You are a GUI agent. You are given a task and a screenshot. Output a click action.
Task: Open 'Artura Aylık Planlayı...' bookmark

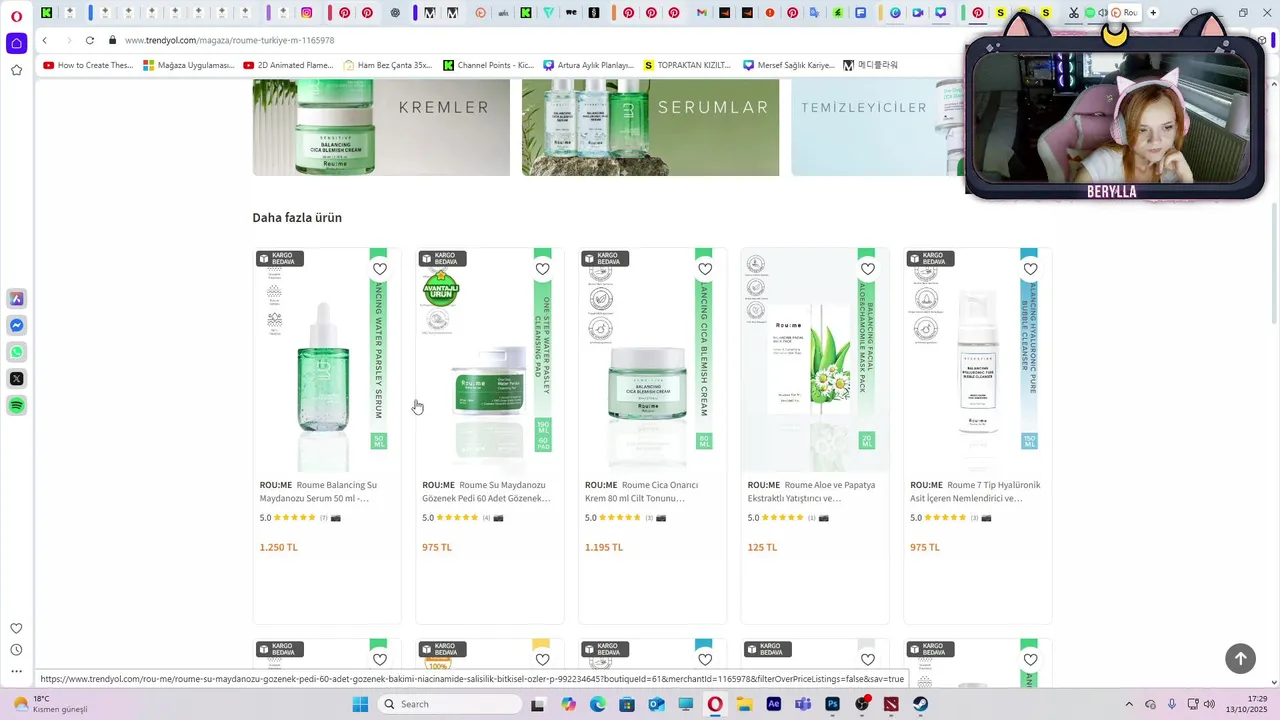(589, 65)
